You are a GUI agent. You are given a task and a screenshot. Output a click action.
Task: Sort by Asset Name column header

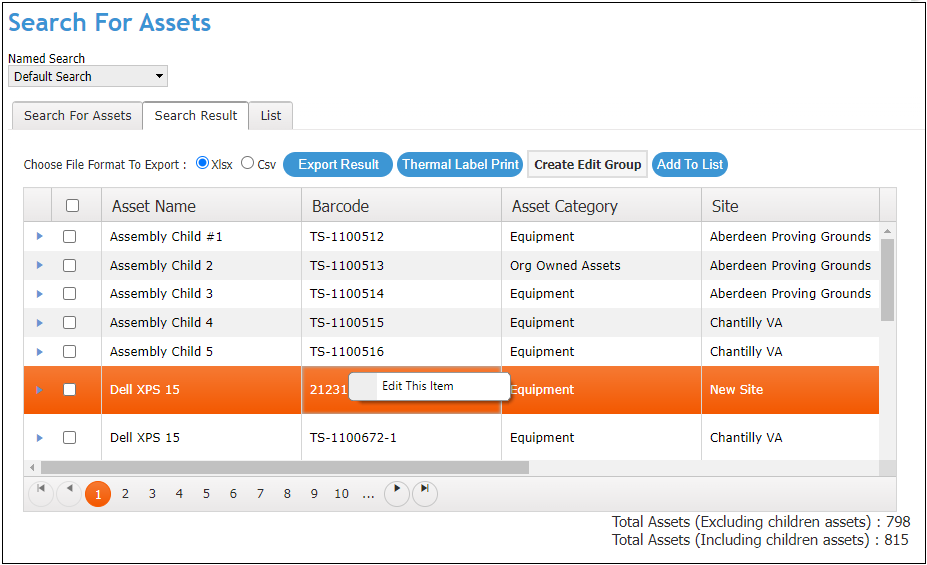click(x=202, y=206)
